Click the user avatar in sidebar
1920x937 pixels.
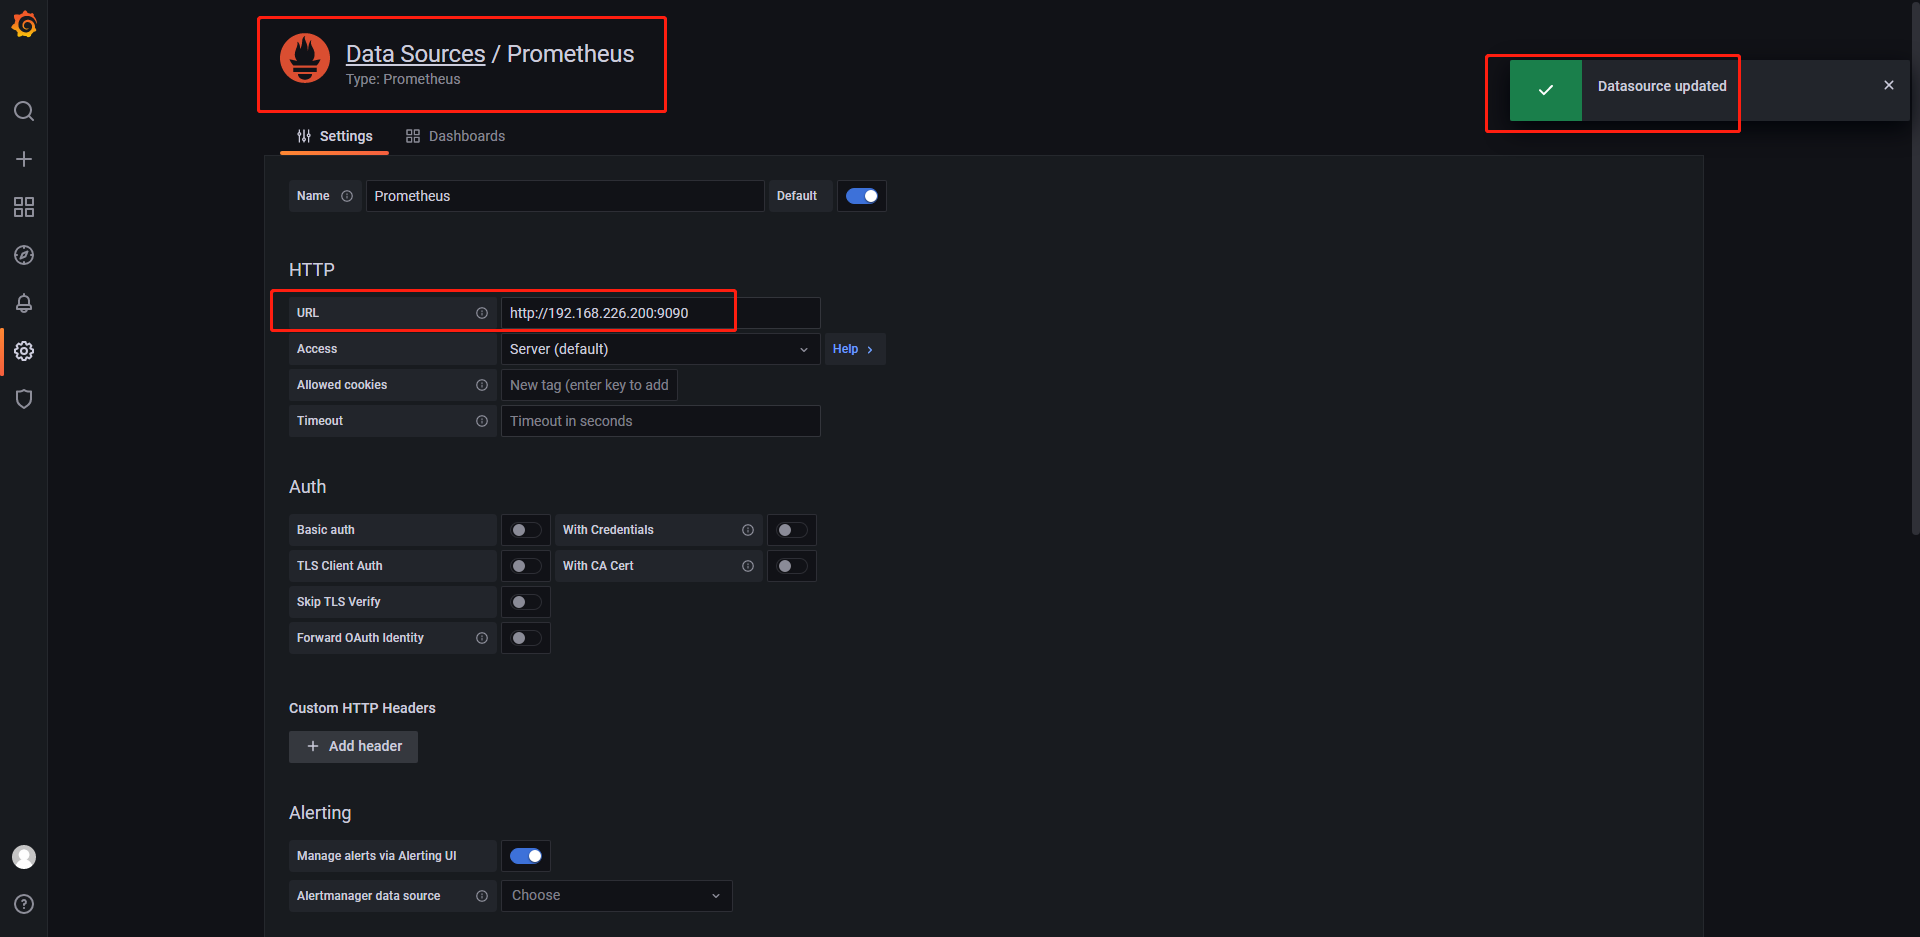[24, 857]
